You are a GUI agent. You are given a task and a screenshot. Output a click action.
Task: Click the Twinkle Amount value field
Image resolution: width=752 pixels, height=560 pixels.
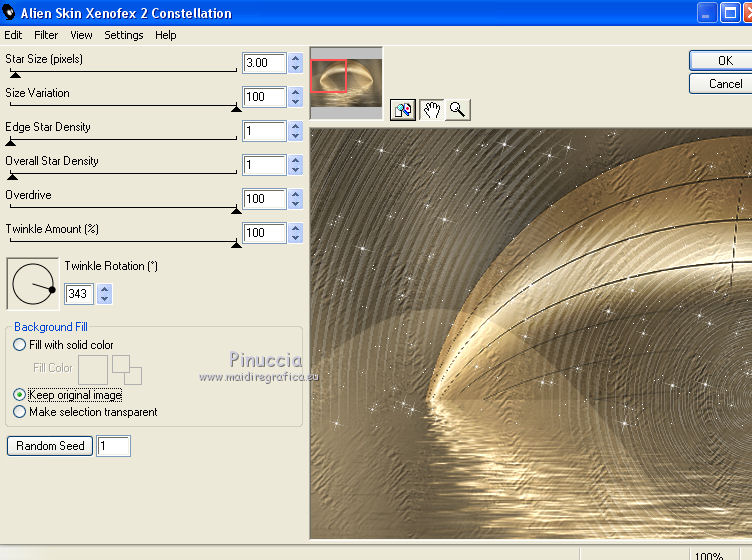click(x=265, y=233)
